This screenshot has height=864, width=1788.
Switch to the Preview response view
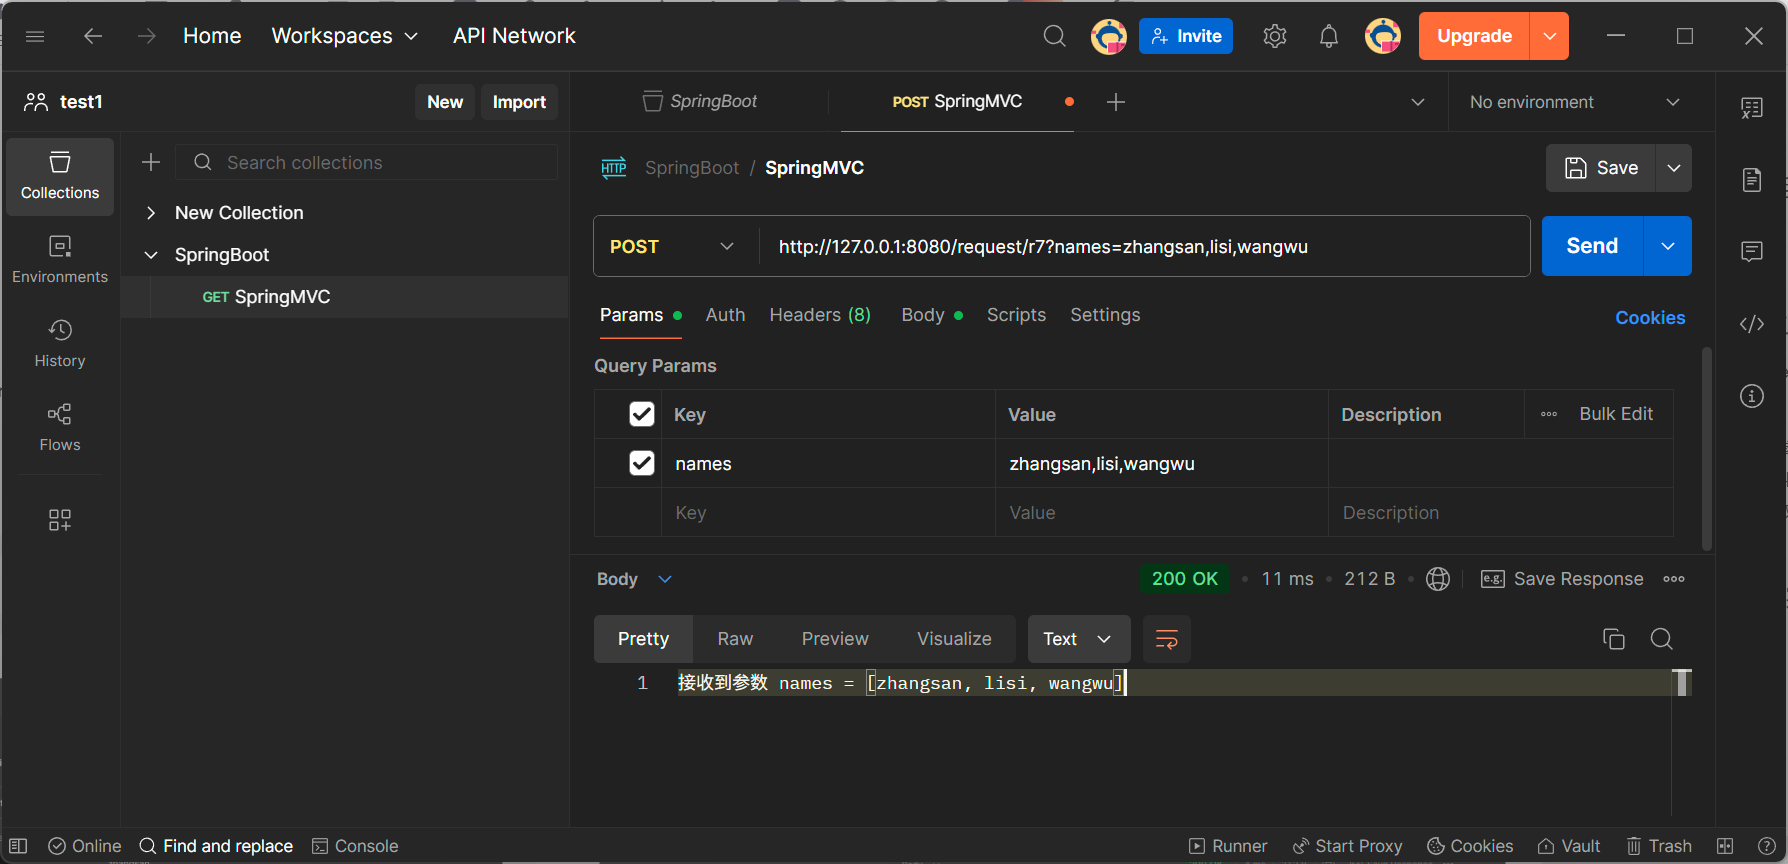pos(835,639)
